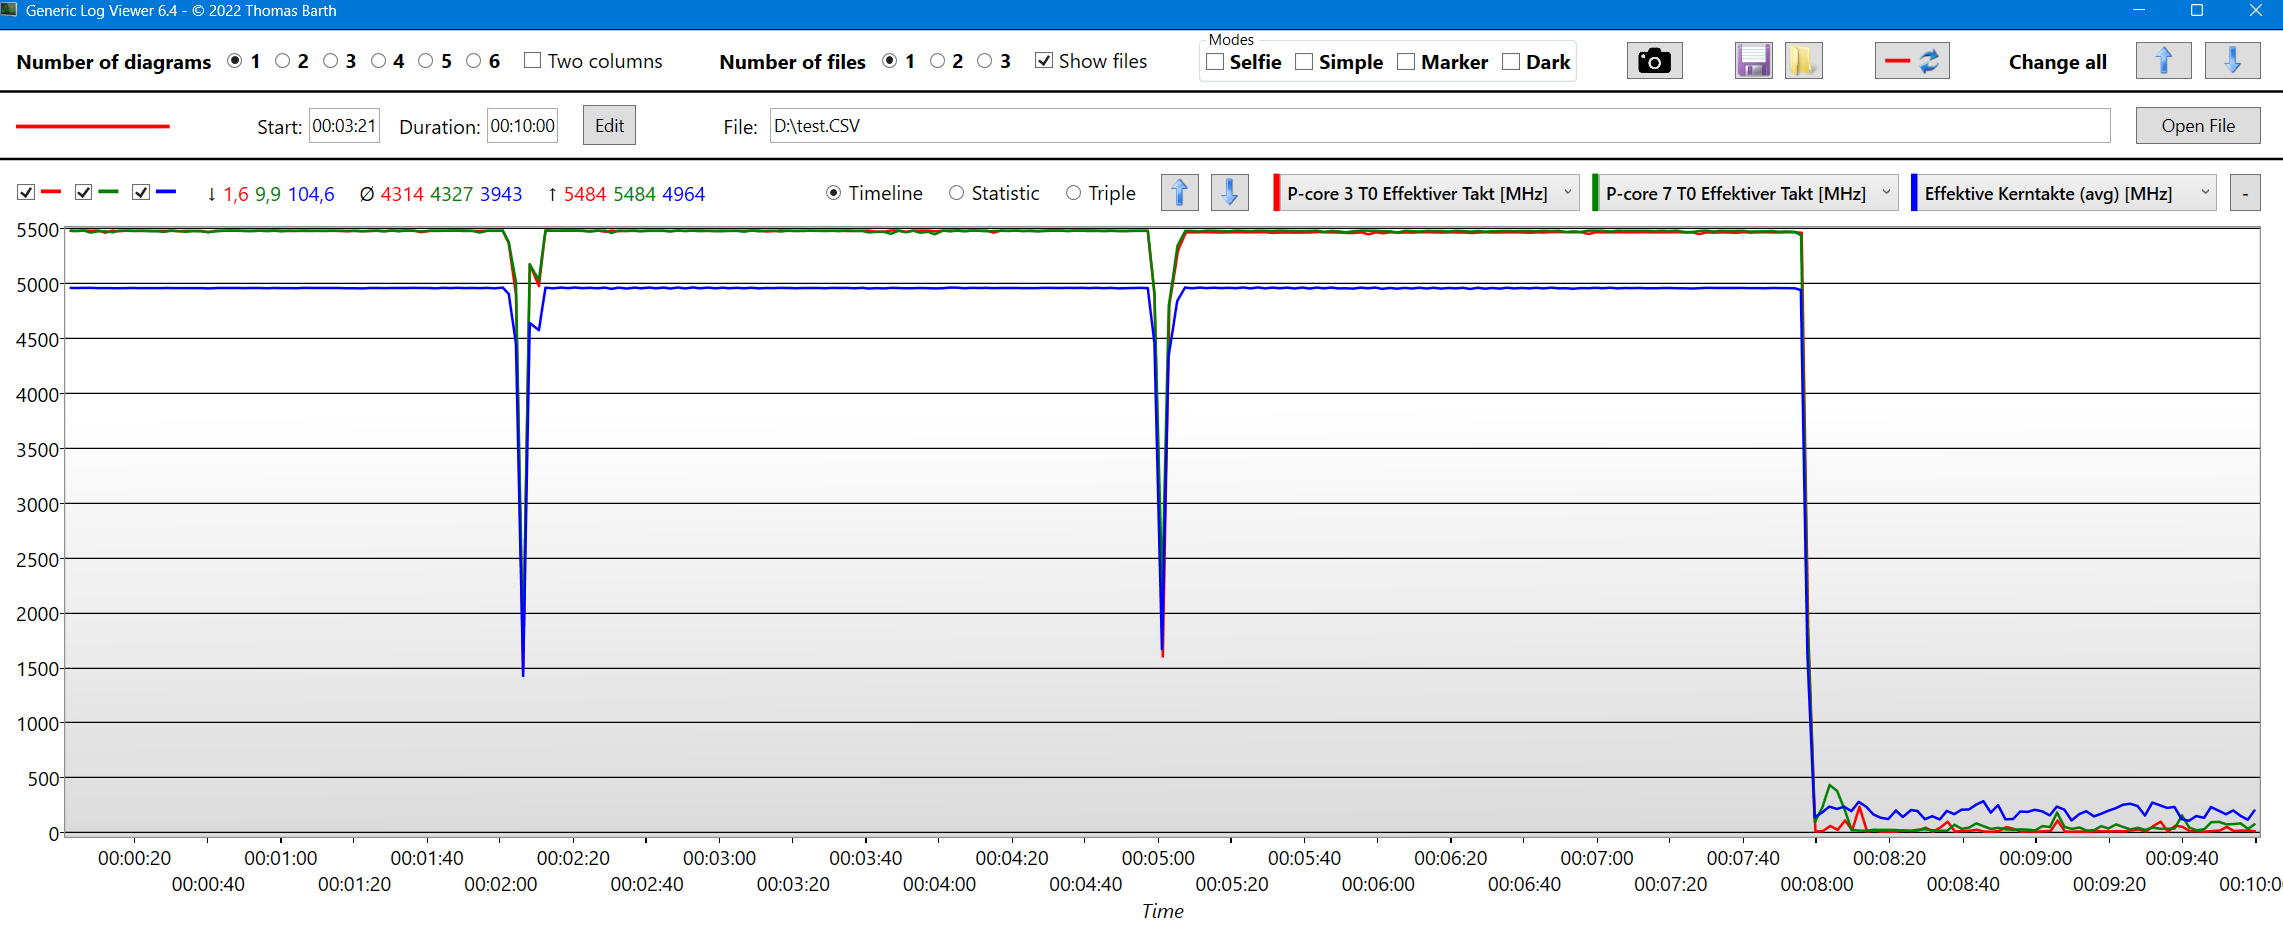Toggle the blue series visibility checkbox
Image resolution: width=2283 pixels, height=936 pixels.
pos(141,192)
